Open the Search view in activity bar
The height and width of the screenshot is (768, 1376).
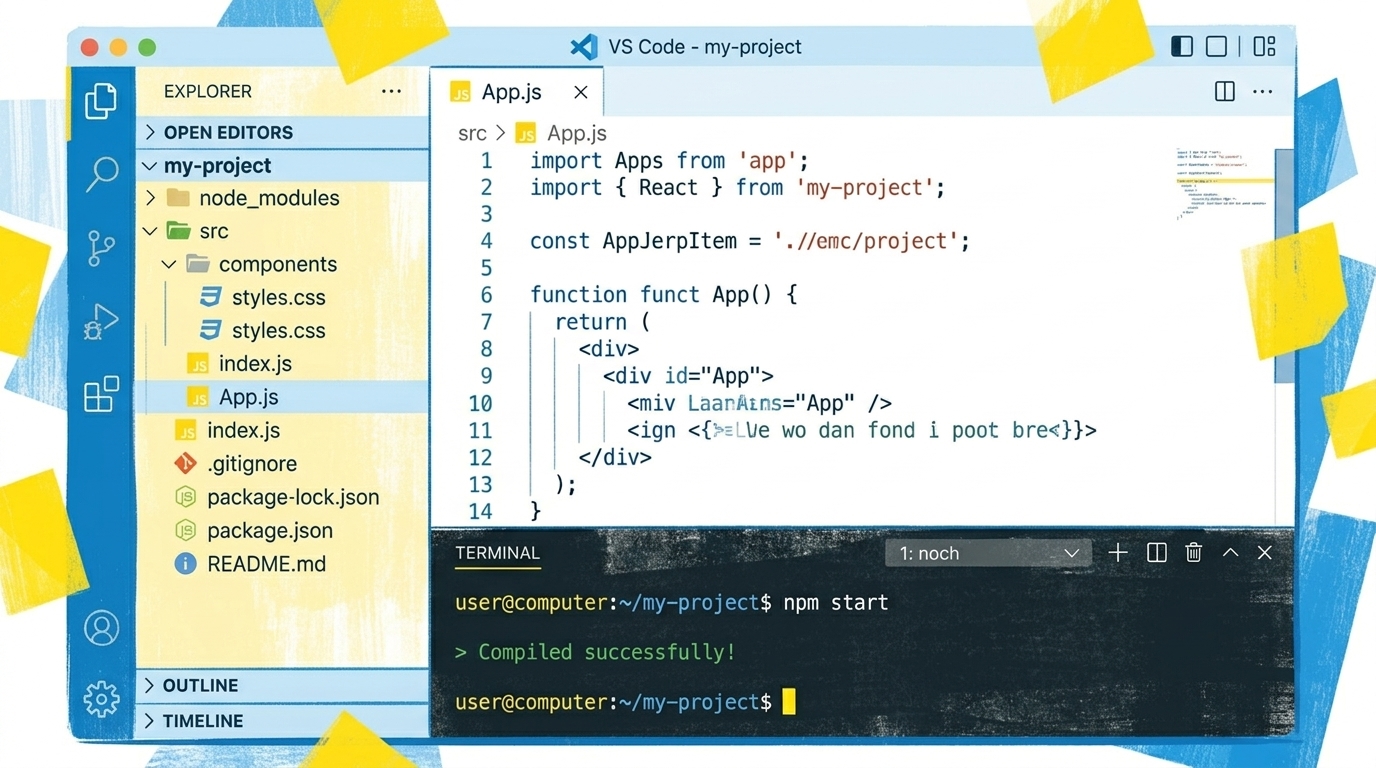(x=101, y=174)
